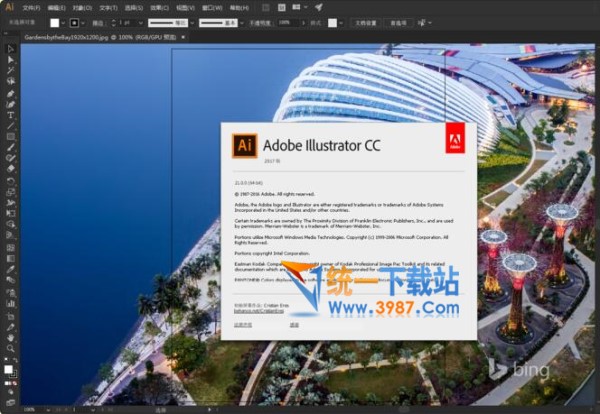The image size is (600, 414).
Task: Reset to default fill and stroke
Action: (6, 360)
